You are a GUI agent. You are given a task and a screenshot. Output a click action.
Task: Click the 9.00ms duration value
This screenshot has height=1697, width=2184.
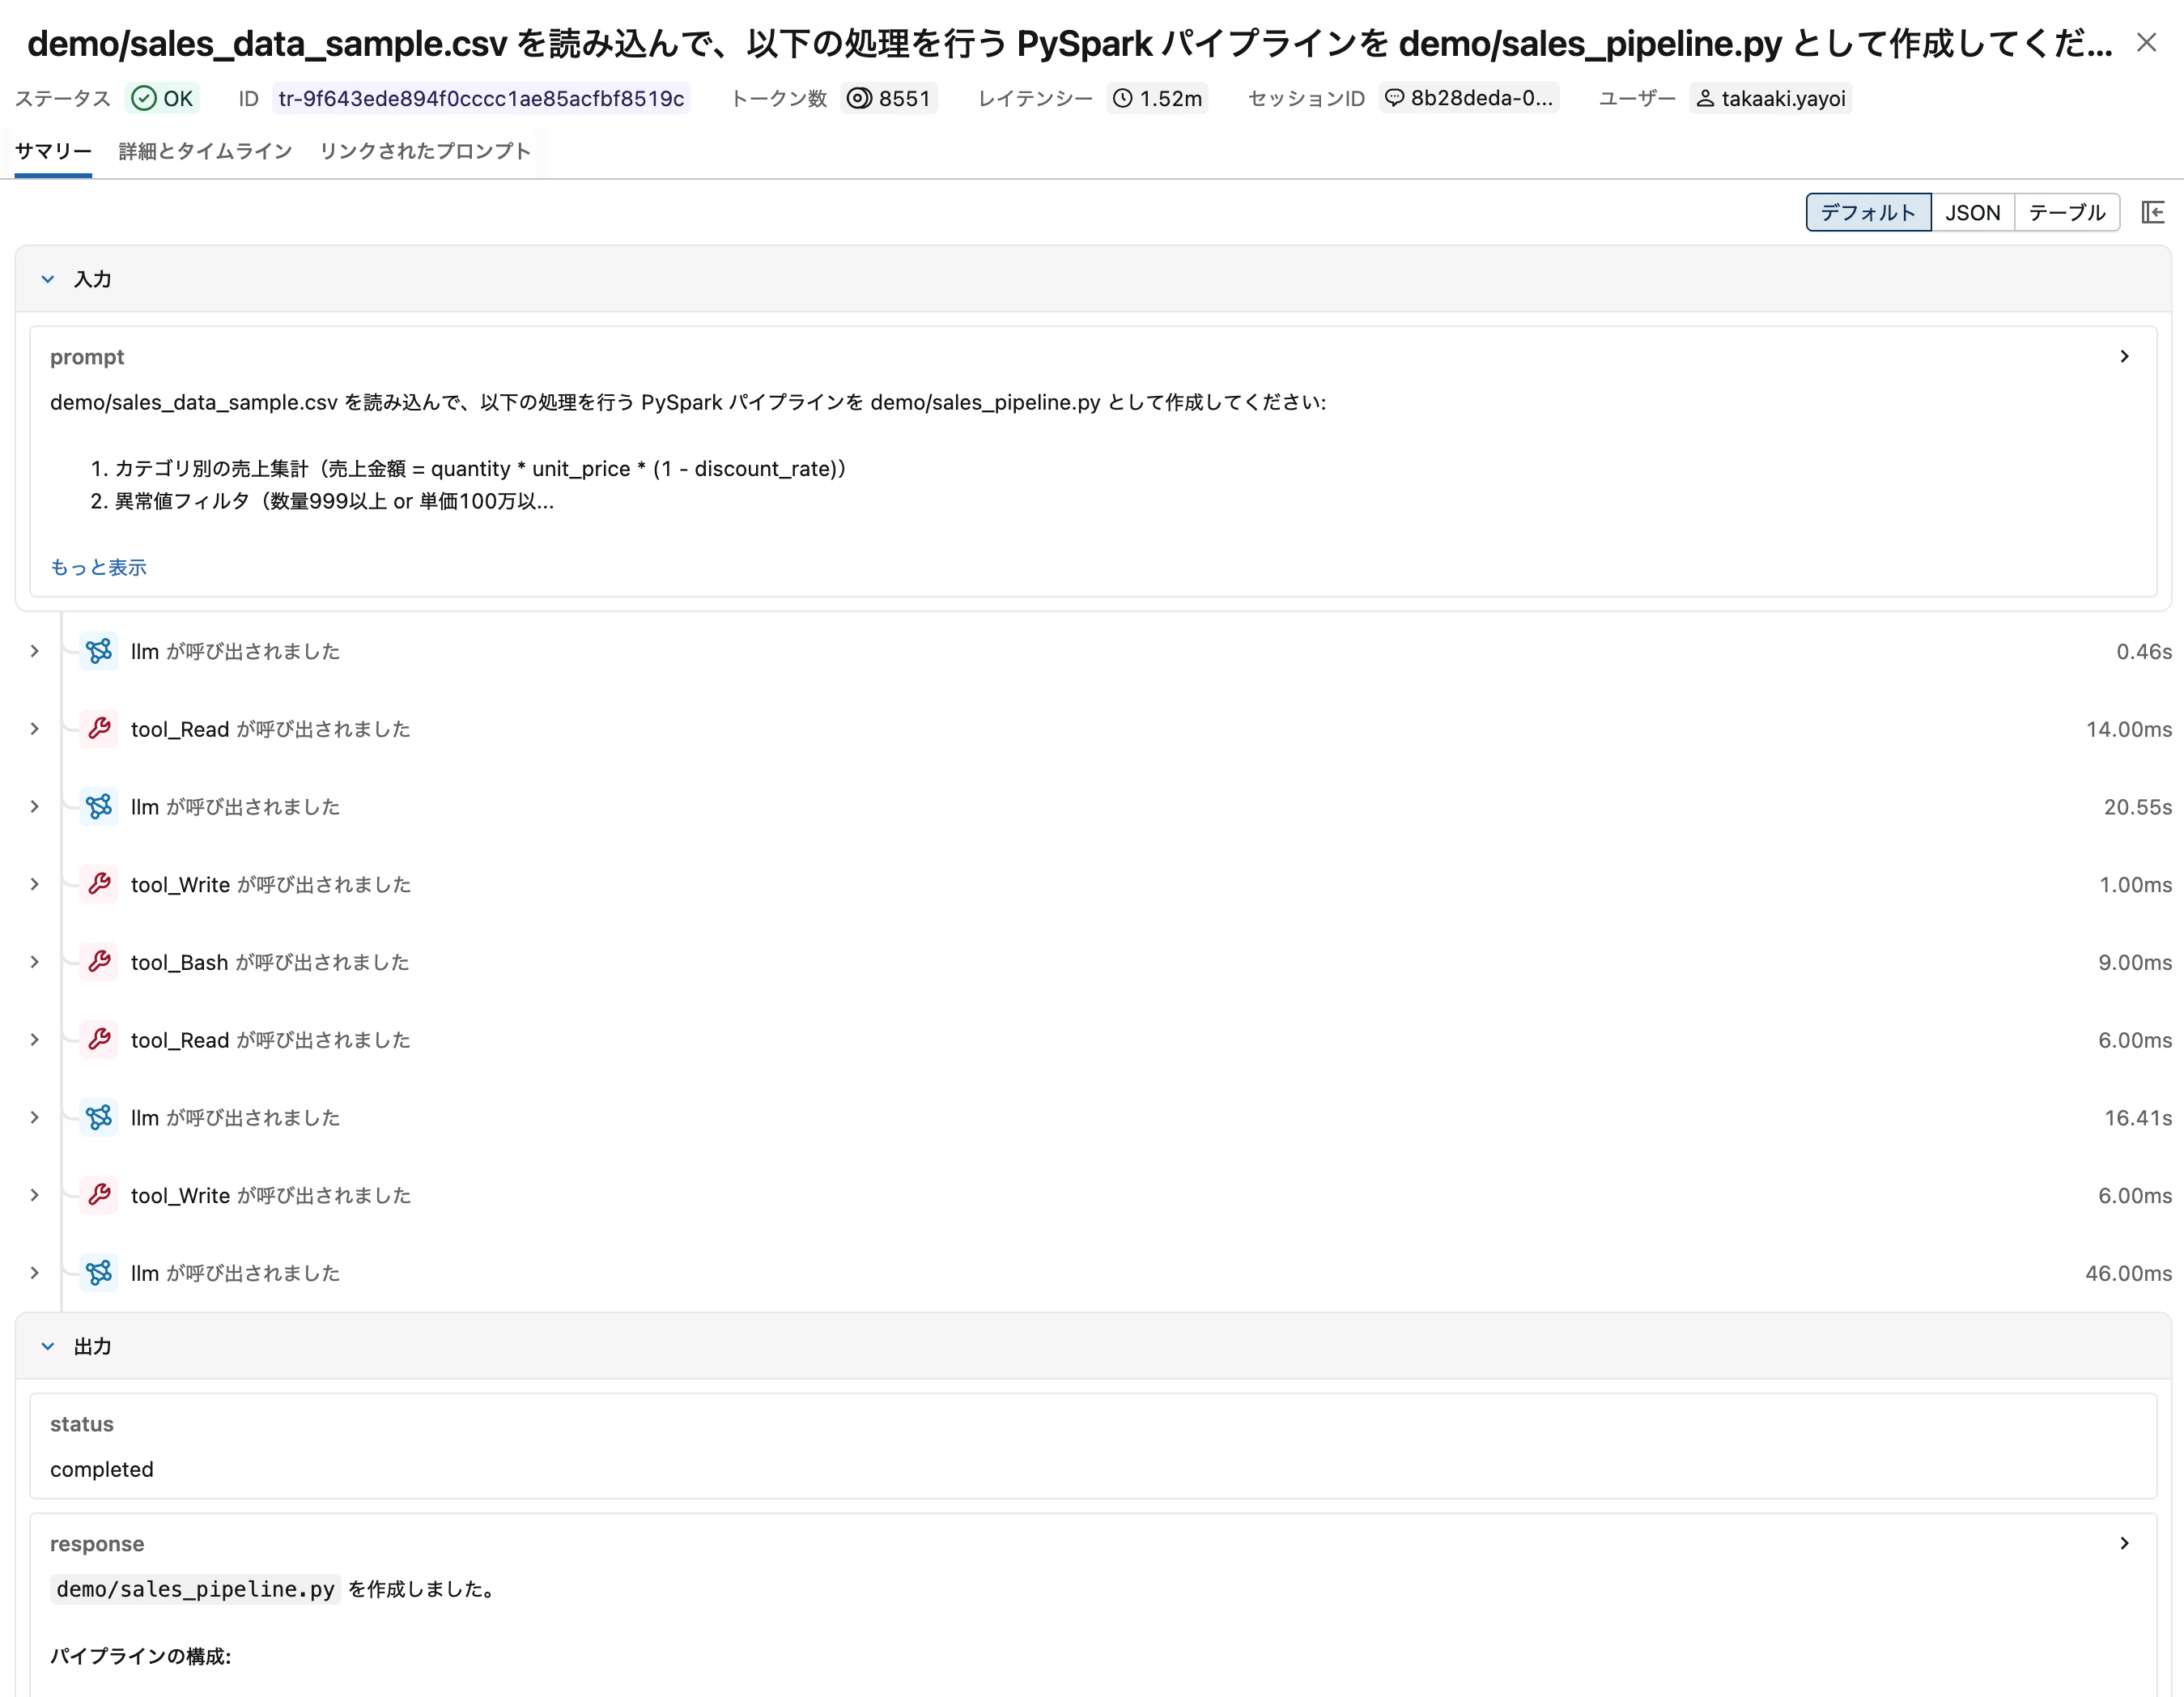[2134, 962]
